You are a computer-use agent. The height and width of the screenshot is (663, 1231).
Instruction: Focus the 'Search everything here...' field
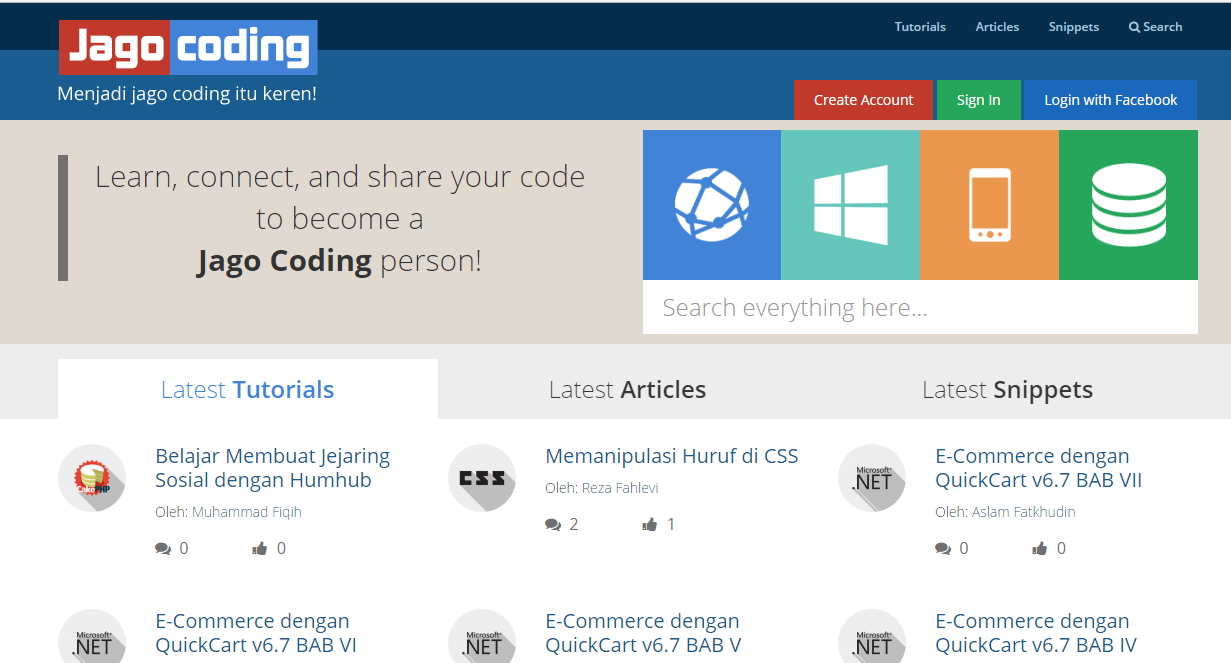pyautogui.click(x=920, y=308)
